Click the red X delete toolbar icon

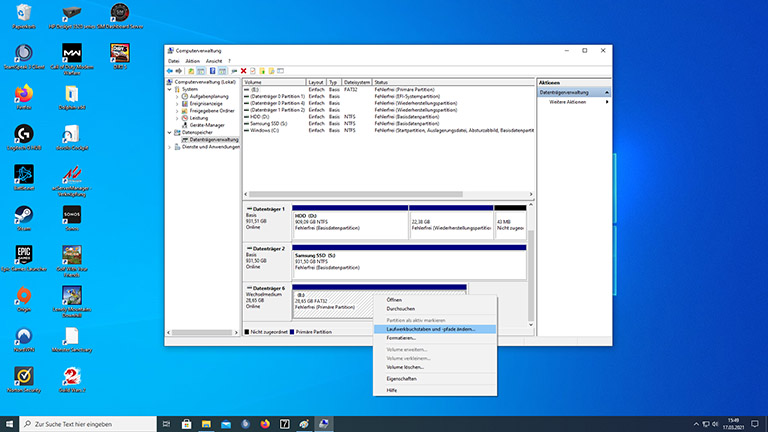pyautogui.click(x=243, y=71)
